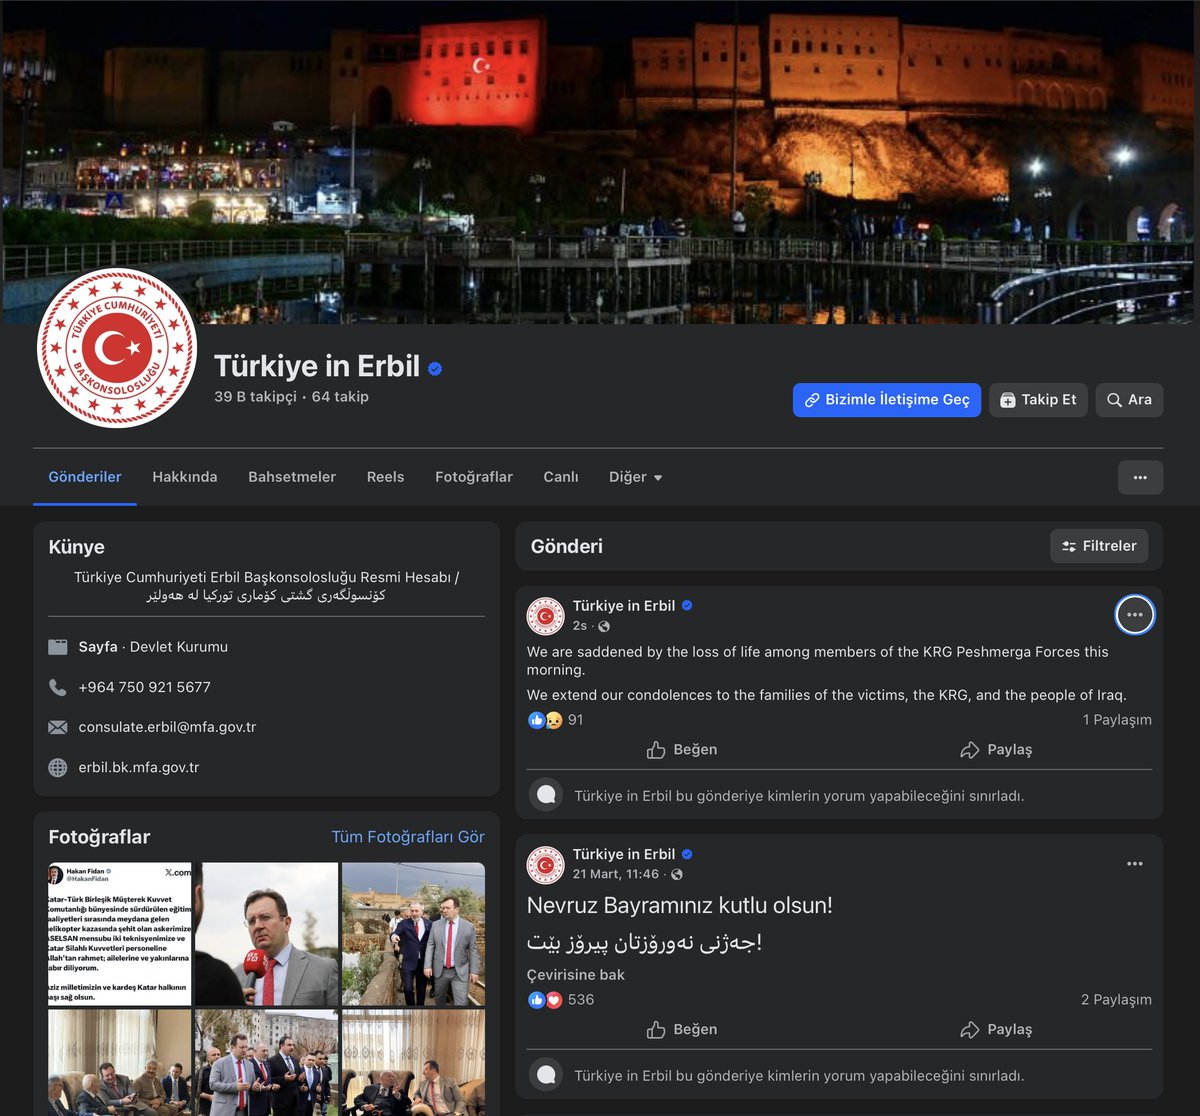The width and height of the screenshot is (1200, 1116).
Task: Click the Çevirisine bak translation link
Action: click(x=576, y=974)
